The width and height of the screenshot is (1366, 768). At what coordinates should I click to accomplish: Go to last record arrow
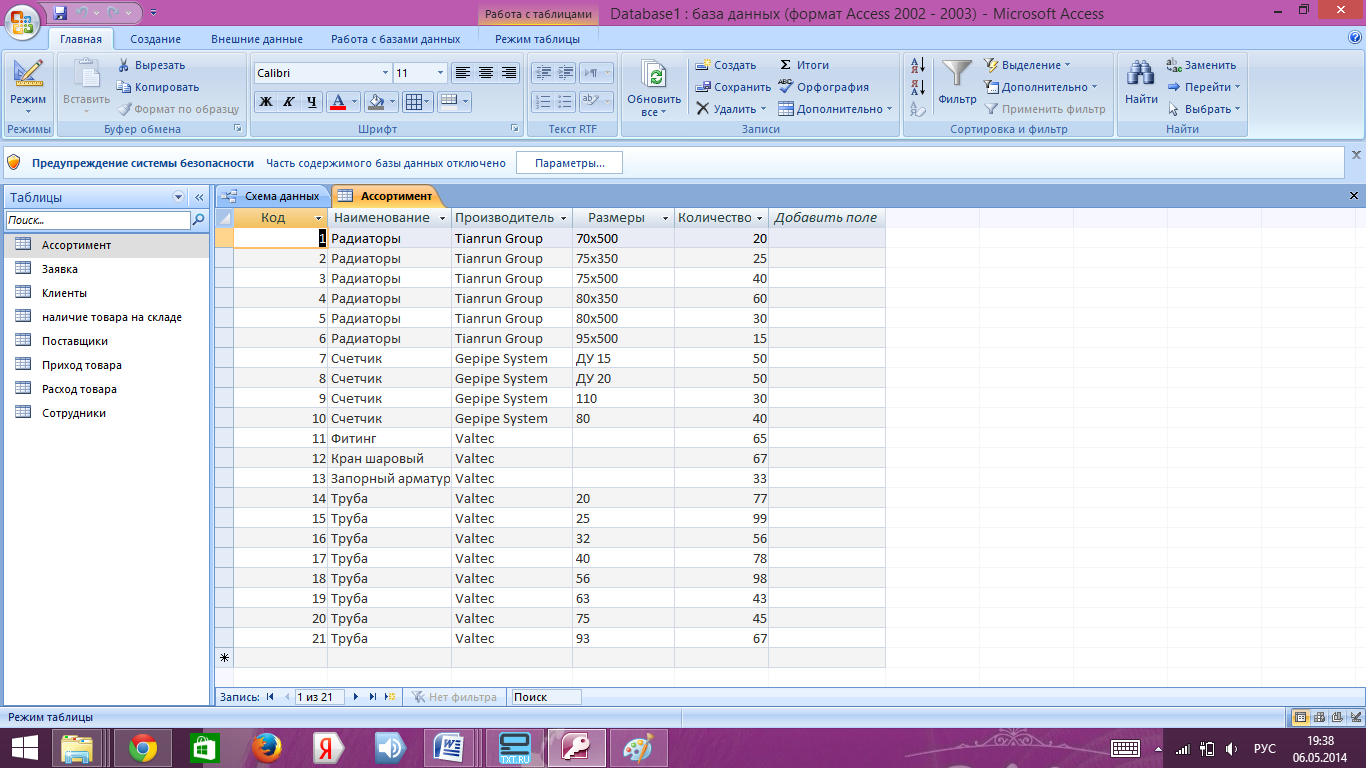click(373, 697)
